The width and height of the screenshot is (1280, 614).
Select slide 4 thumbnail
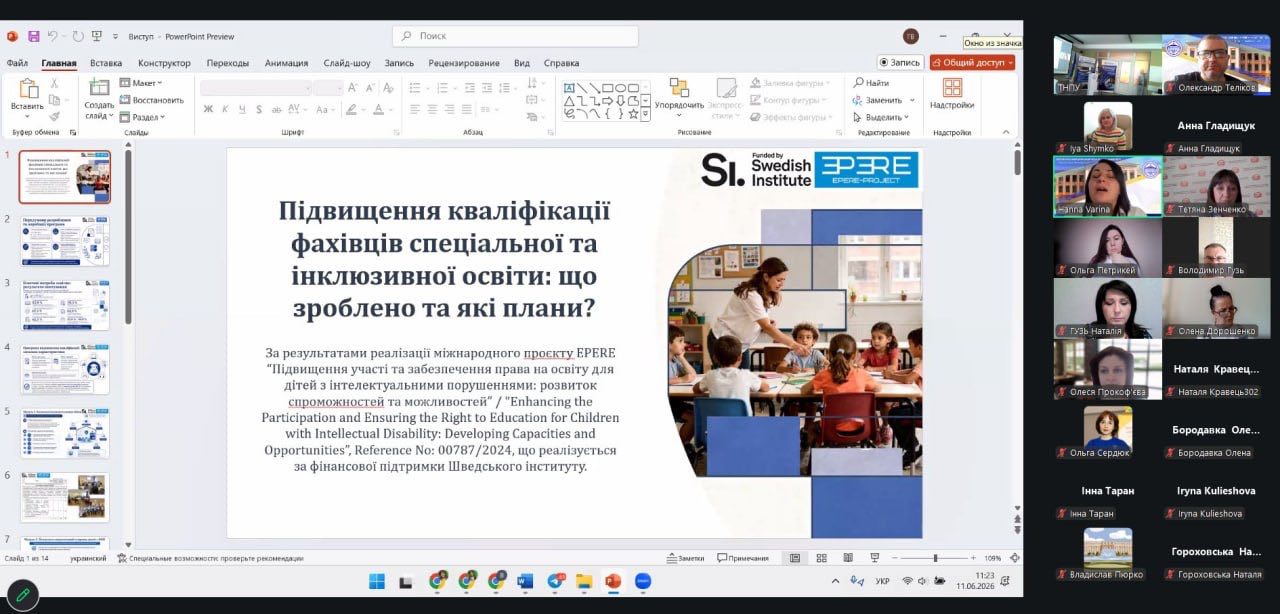[x=66, y=369]
